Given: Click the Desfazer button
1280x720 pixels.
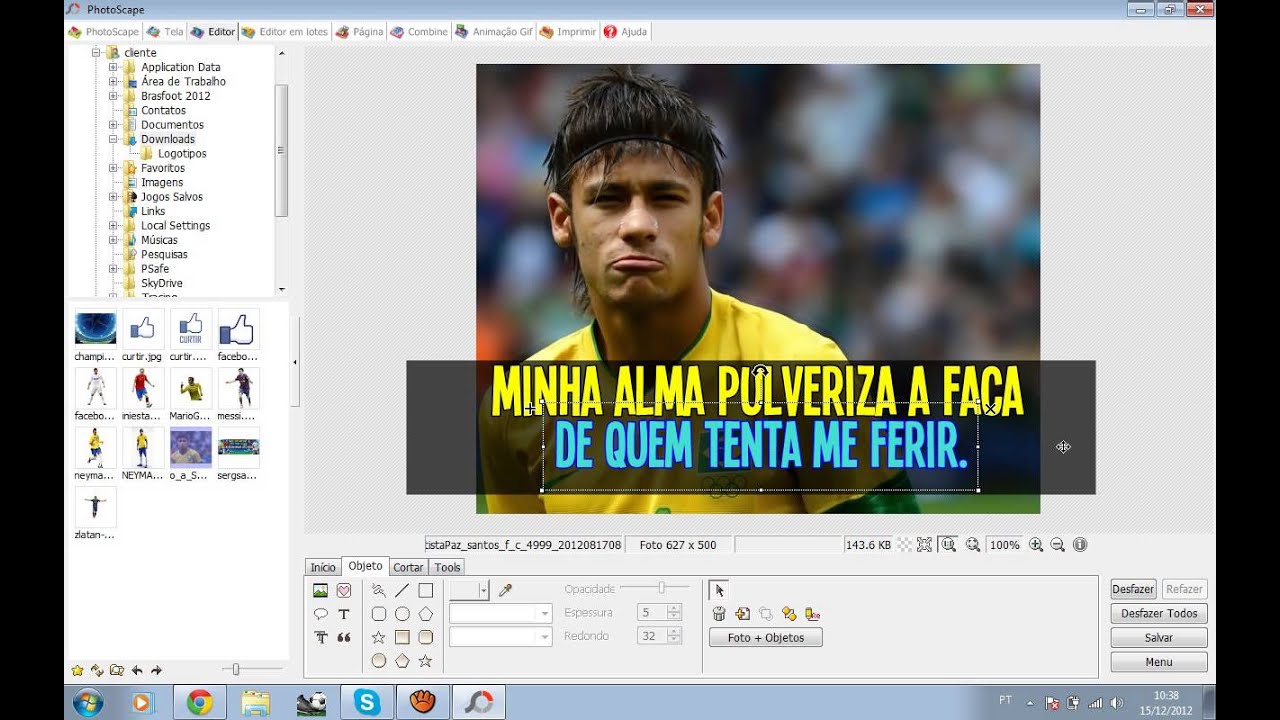Looking at the screenshot, I should point(1133,589).
